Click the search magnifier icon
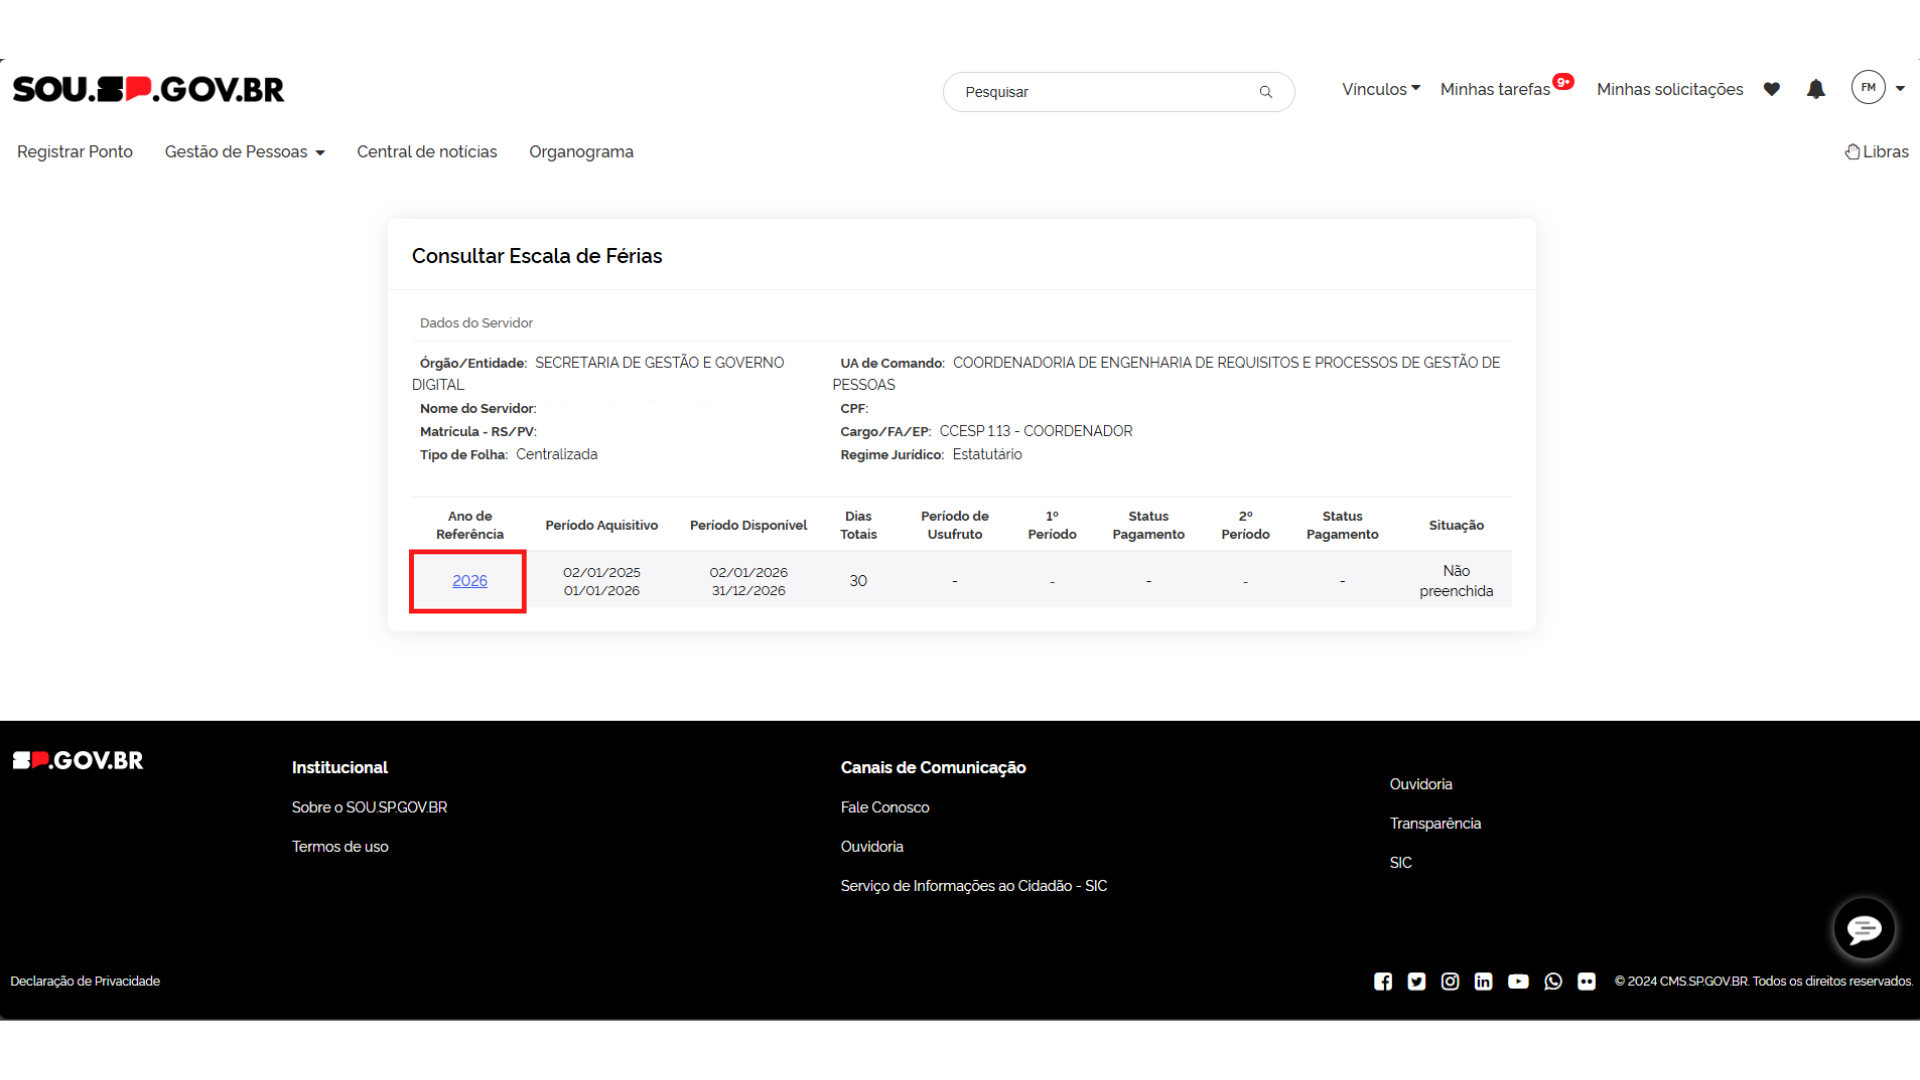The height and width of the screenshot is (1080, 1920). point(1265,92)
